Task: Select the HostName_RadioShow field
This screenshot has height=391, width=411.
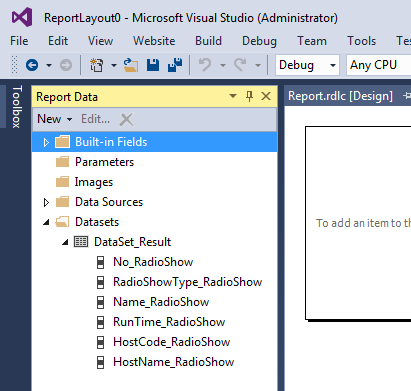Action: tap(174, 362)
